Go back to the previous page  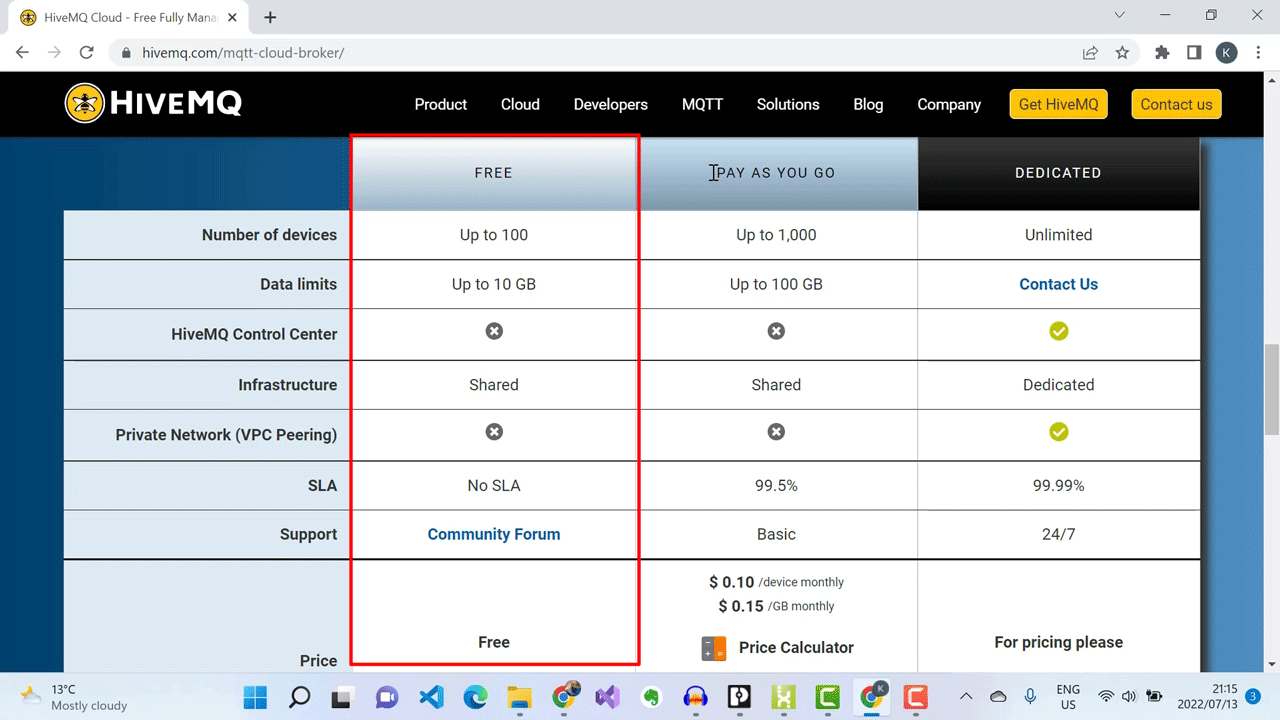click(22, 52)
